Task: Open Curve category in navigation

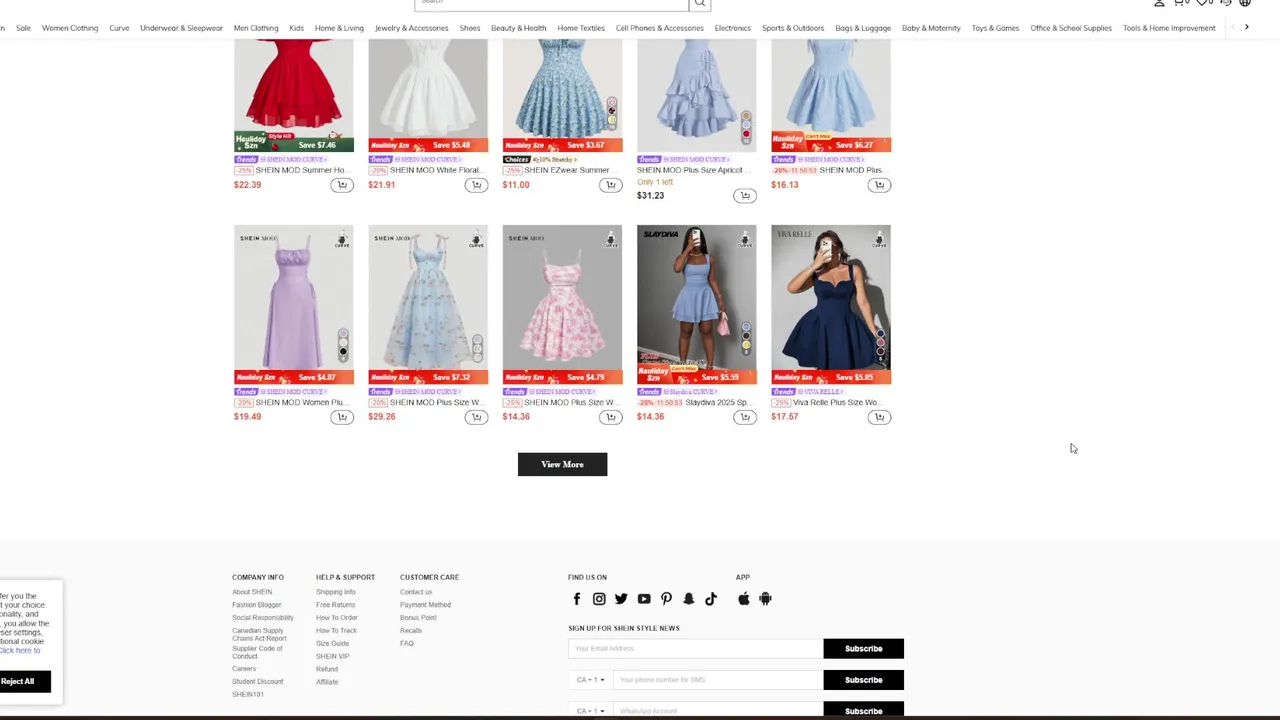Action: [119, 28]
